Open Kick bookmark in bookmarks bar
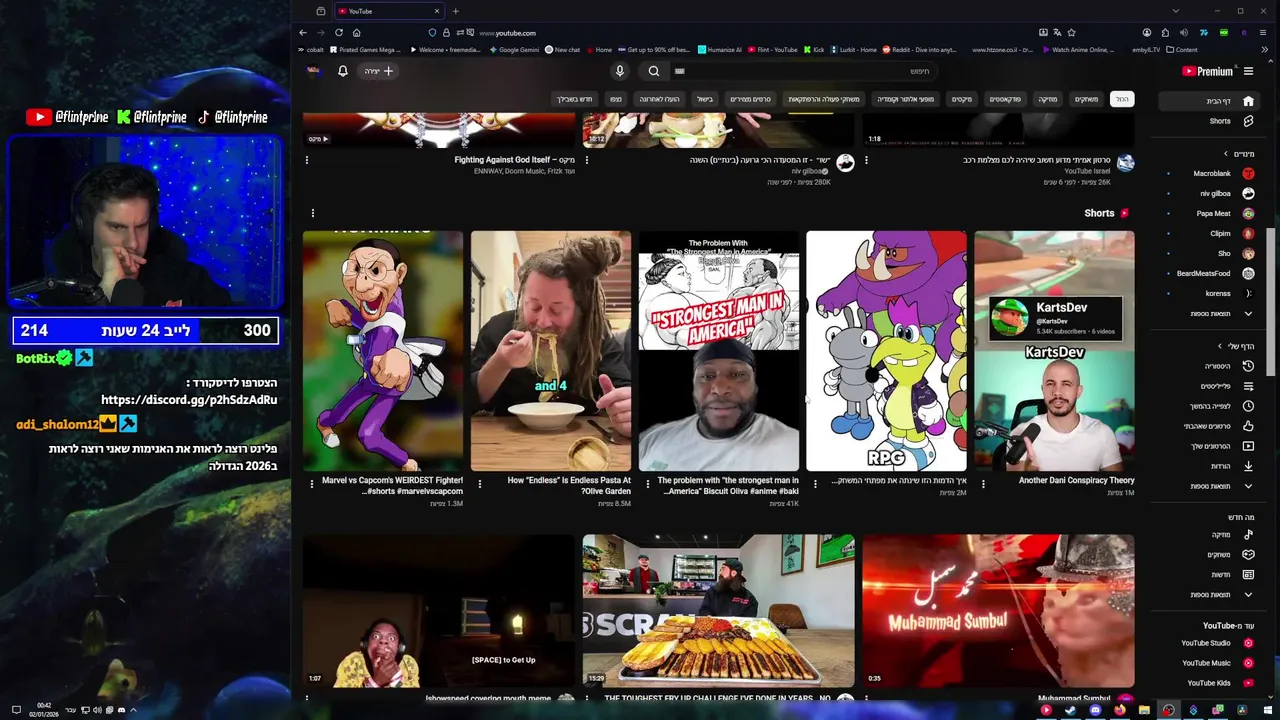The height and width of the screenshot is (720, 1280). point(814,49)
